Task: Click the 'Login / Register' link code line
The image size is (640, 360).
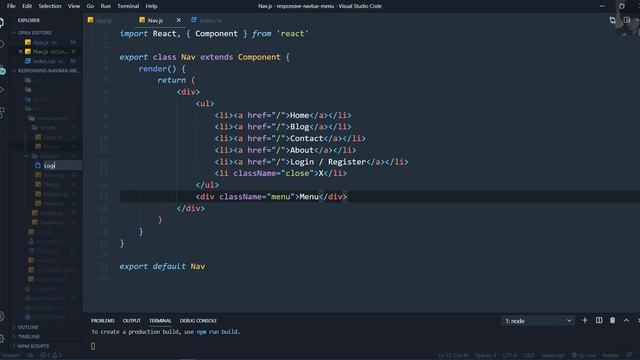Action: [311, 162]
